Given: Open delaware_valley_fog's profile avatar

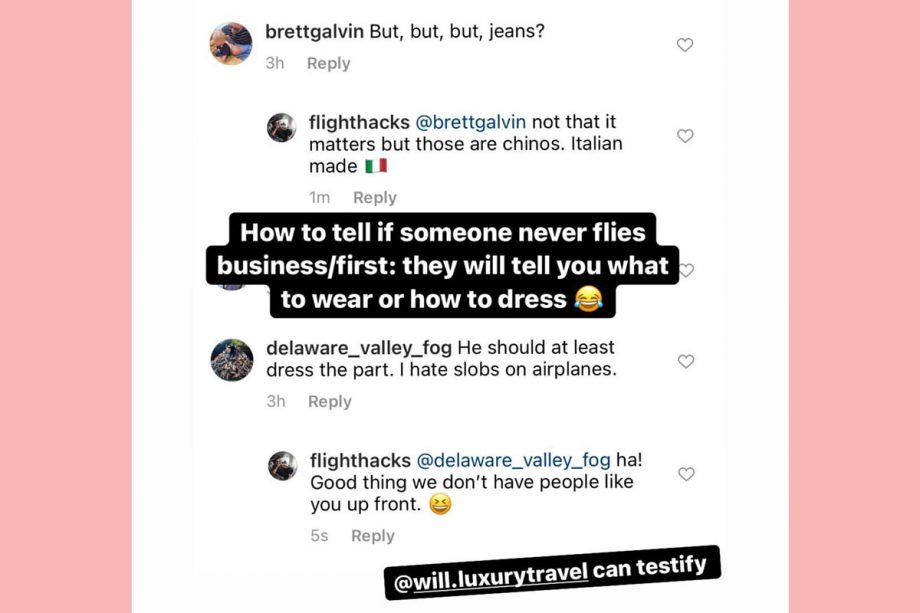Looking at the screenshot, I should [x=232, y=360].
